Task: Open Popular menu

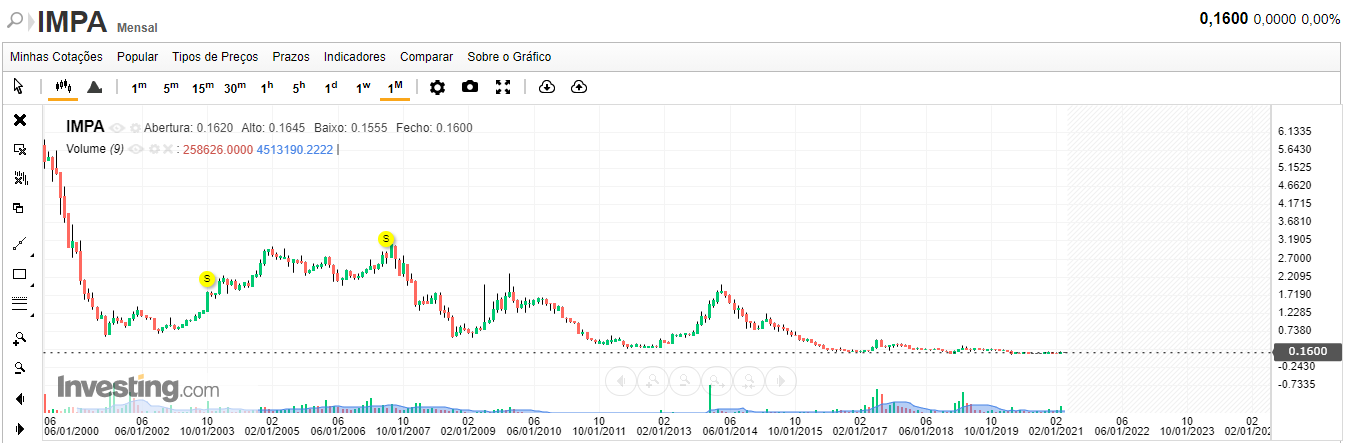Action: click(x=137, y=57)
